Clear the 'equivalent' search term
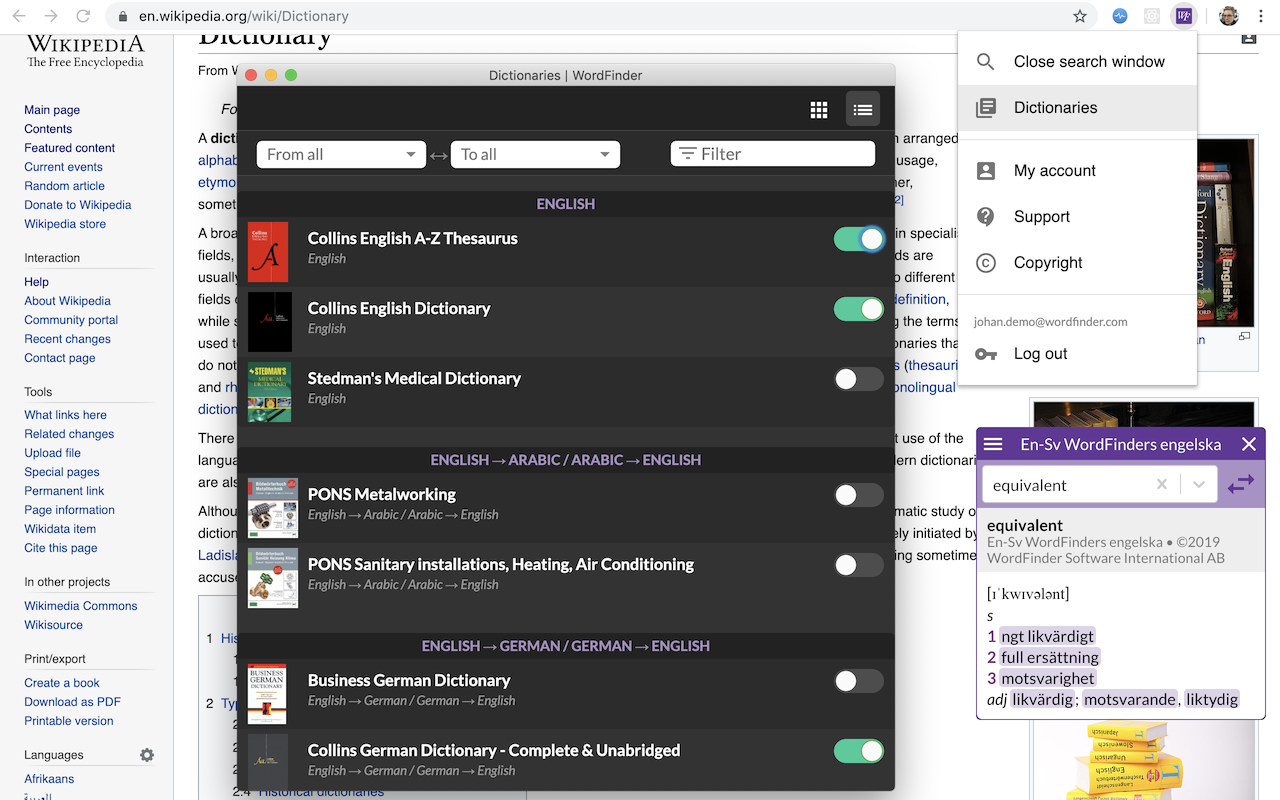1280x800 pixels. pos(1162,485)
